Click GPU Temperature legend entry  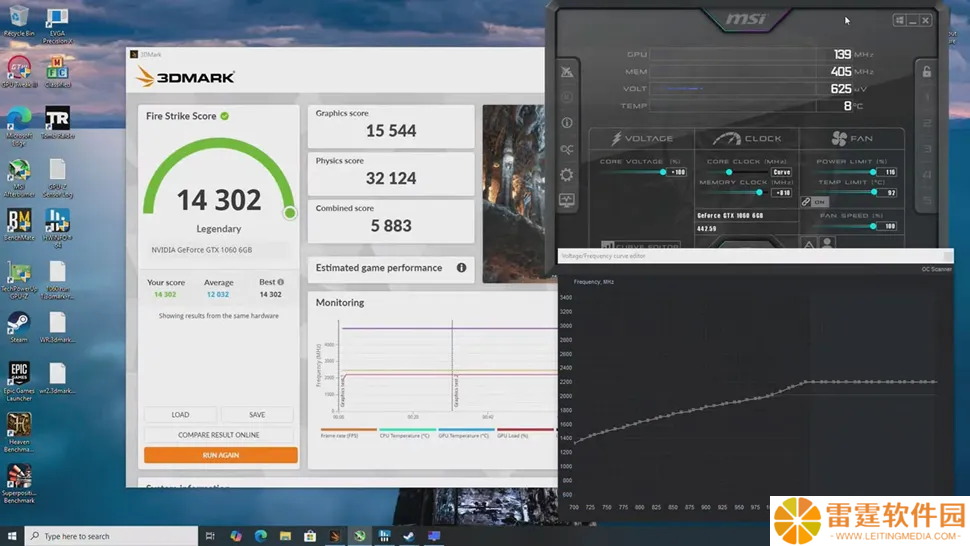tap(466, 433)
